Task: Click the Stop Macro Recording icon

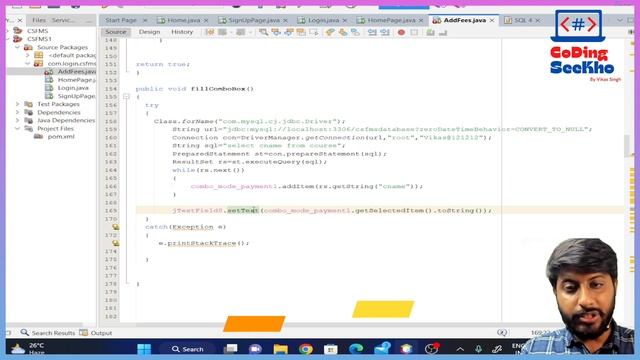Action: pyautogui.click(x=414, y=32)
